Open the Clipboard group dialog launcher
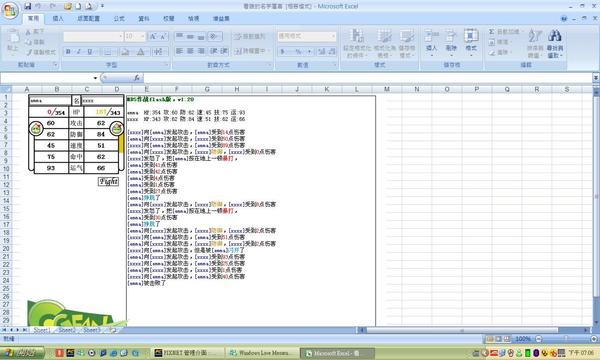The height and width of the screenshot is (360, 600). [55, 65]
